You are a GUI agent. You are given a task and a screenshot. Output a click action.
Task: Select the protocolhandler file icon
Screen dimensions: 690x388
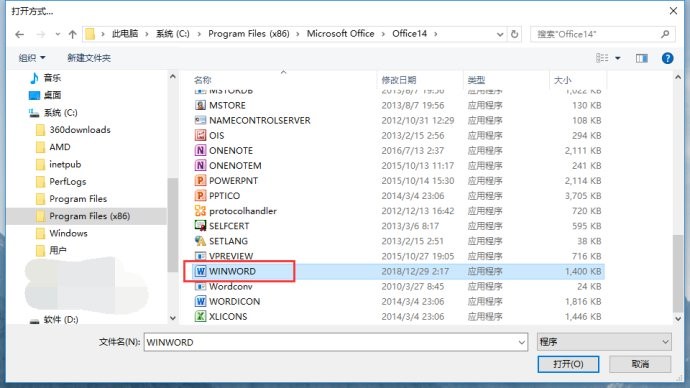coord(200,211)
